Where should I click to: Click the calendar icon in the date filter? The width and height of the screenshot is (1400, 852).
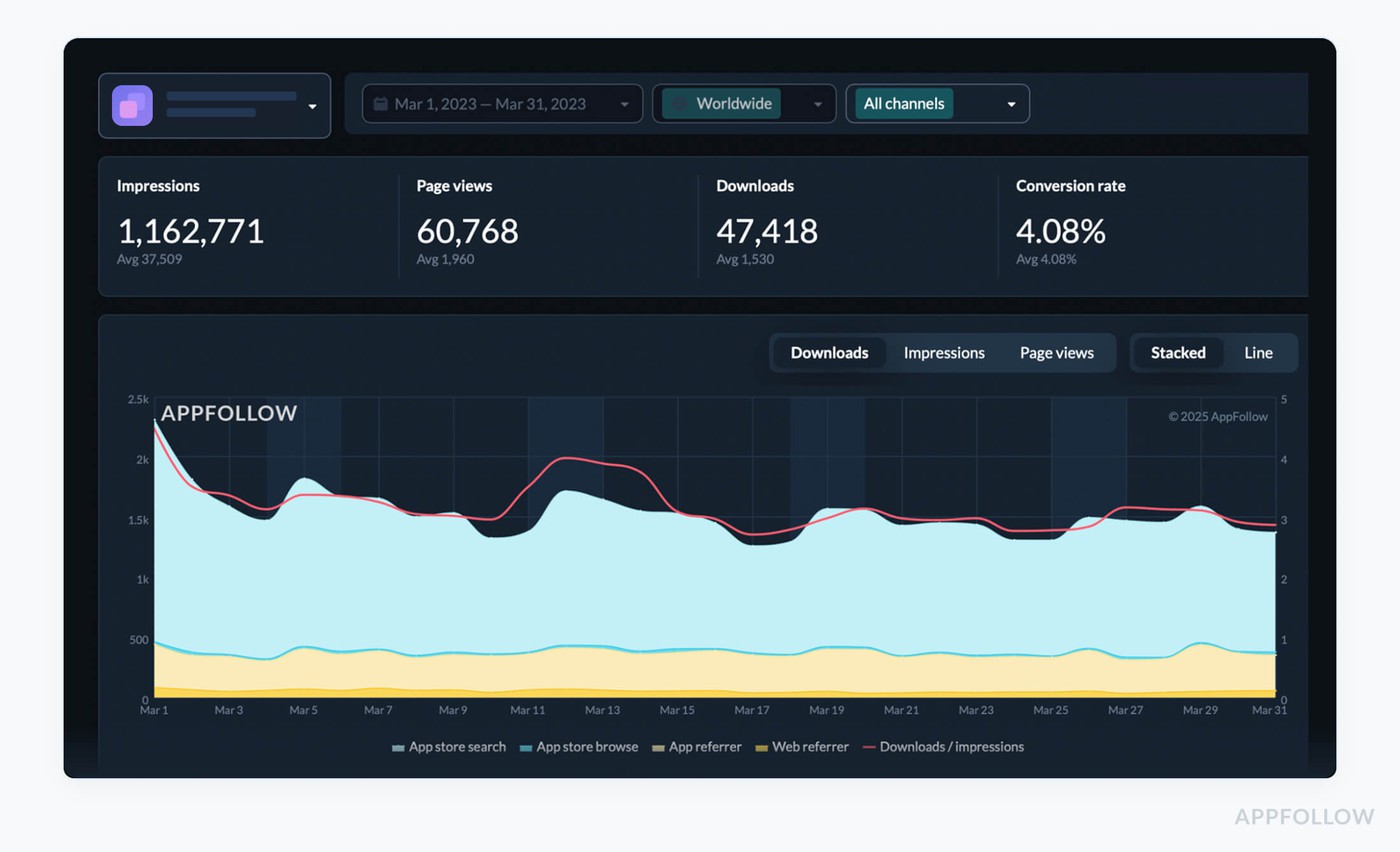383,103
